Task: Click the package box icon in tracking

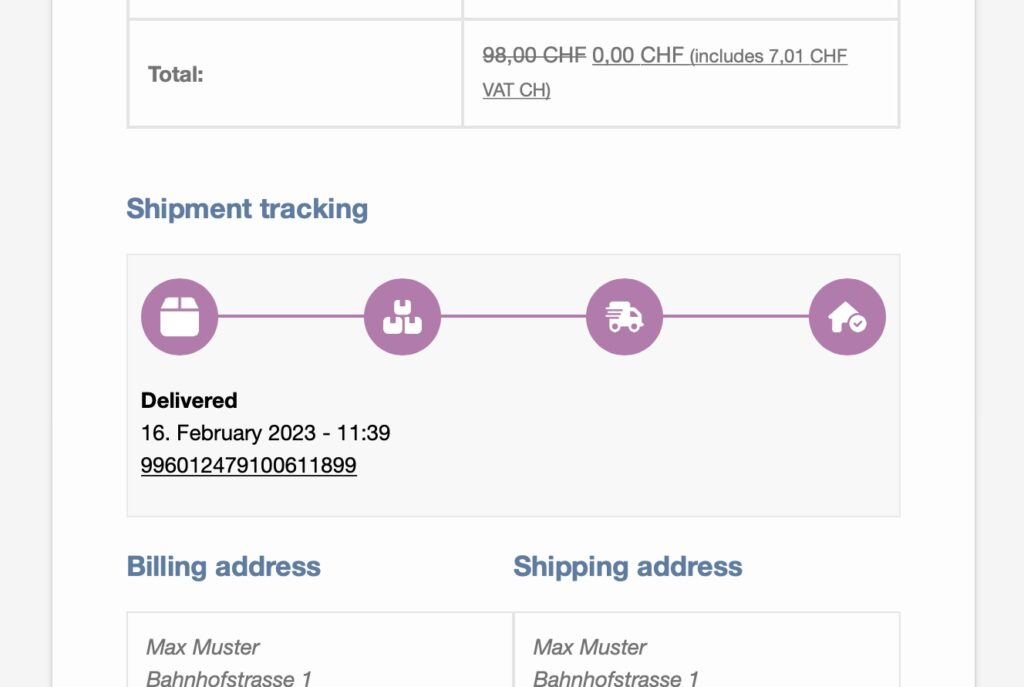Action: [179, 317]
